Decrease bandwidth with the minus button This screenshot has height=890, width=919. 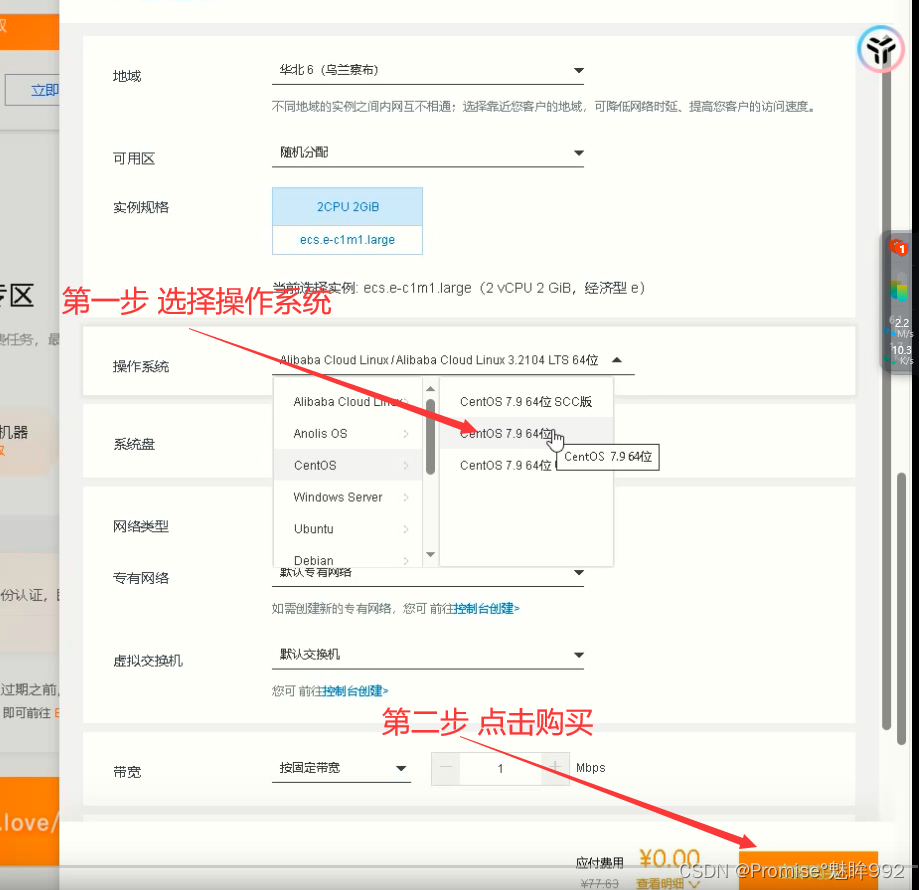click(x=446, y=768)
